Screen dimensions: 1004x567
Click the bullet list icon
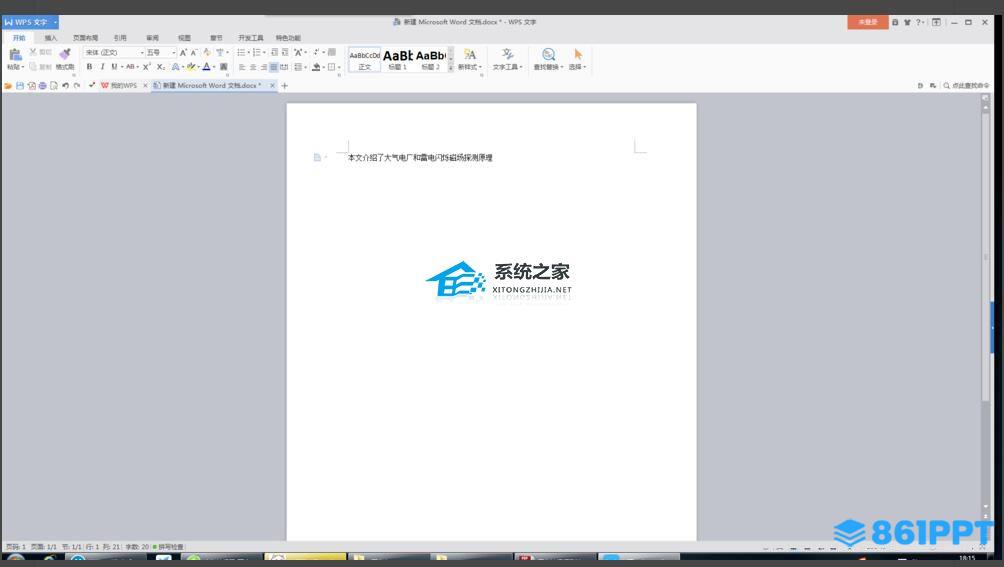tap(241, 52)
